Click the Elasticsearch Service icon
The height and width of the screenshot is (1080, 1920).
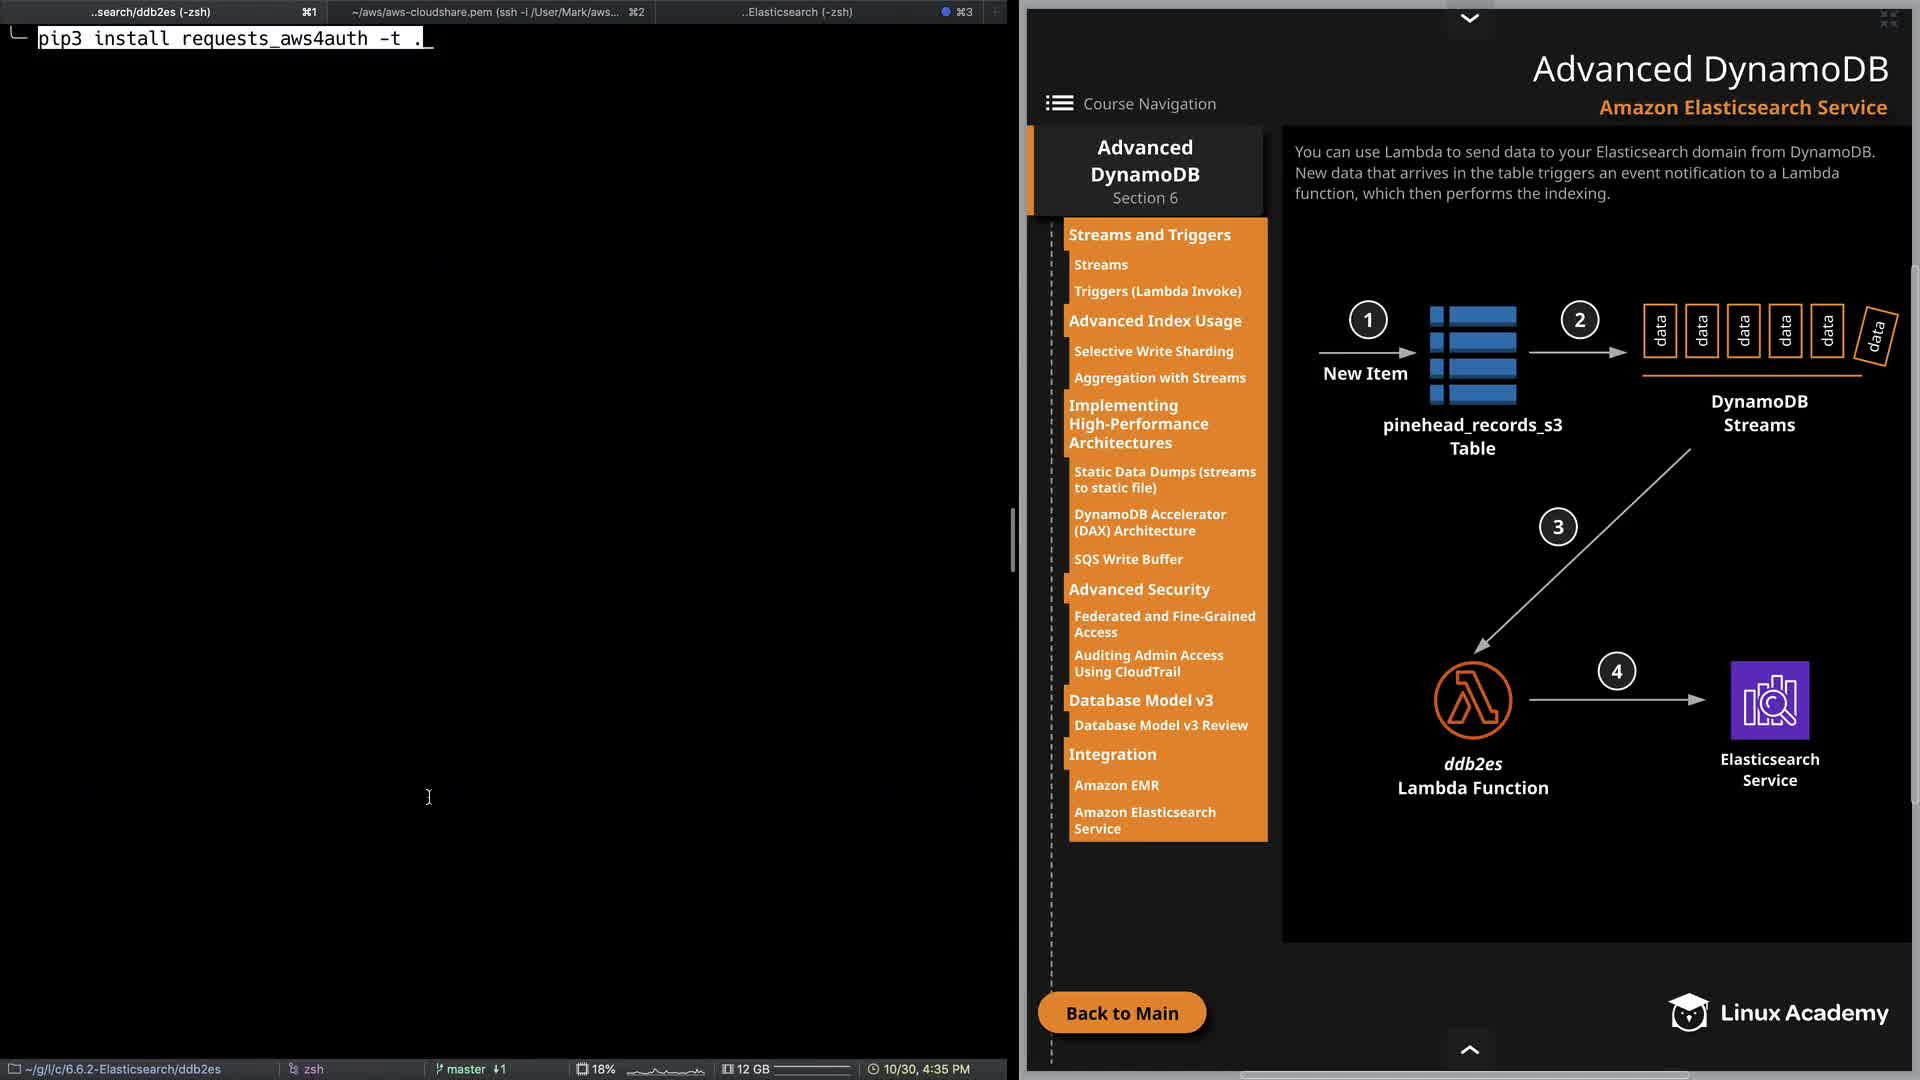(x=1769, y=700)
